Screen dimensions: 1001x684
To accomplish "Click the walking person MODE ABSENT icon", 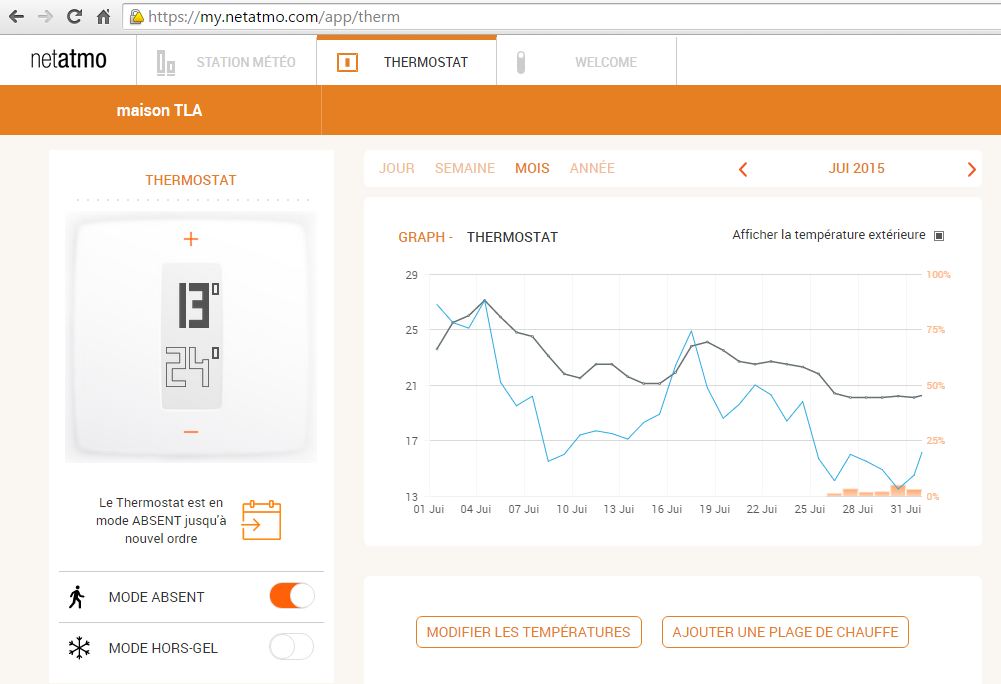I will coord(77,597).
